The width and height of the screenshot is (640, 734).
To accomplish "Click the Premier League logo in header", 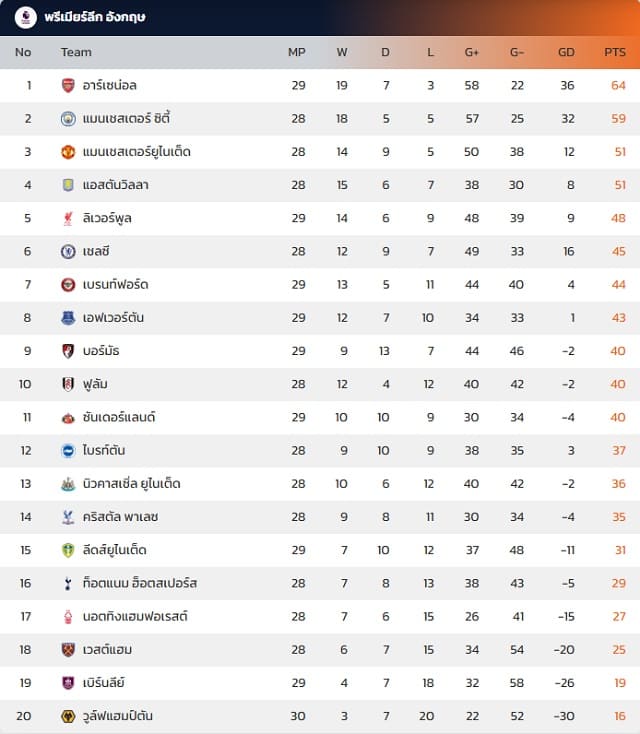I will pyautogui.click(x=26, y=17).
